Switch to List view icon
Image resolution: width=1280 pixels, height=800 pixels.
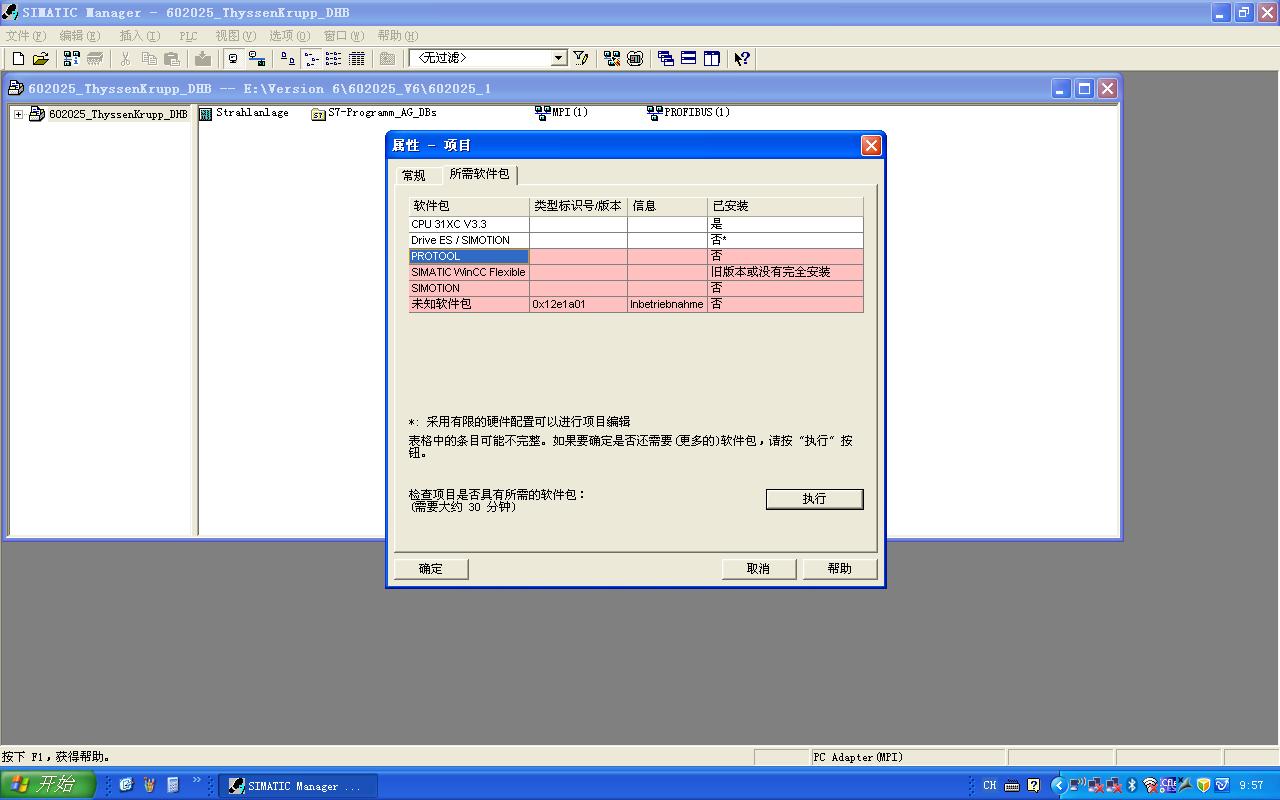point(333,59)
